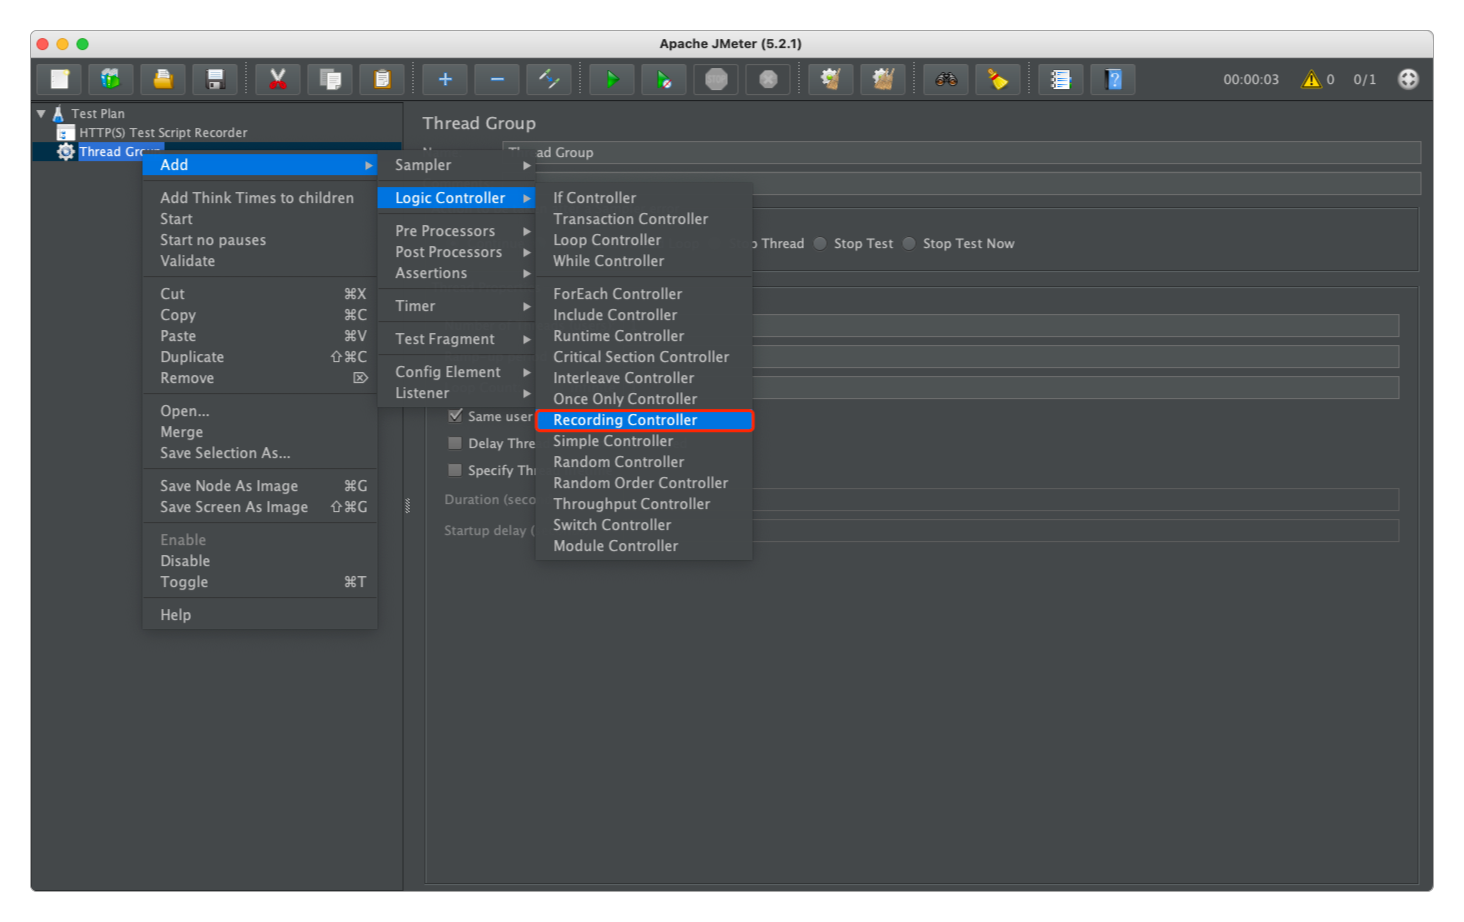The image size is (1464, 922).
Task: Copy with the toolbar copy icon
Action: click(x=330, y=79)
